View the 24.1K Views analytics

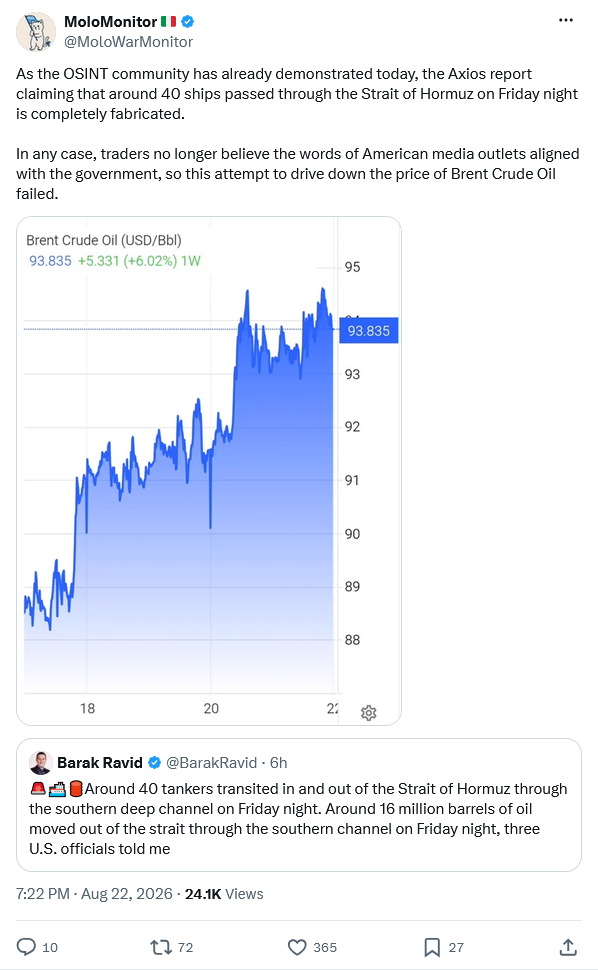tap(224, 894)
